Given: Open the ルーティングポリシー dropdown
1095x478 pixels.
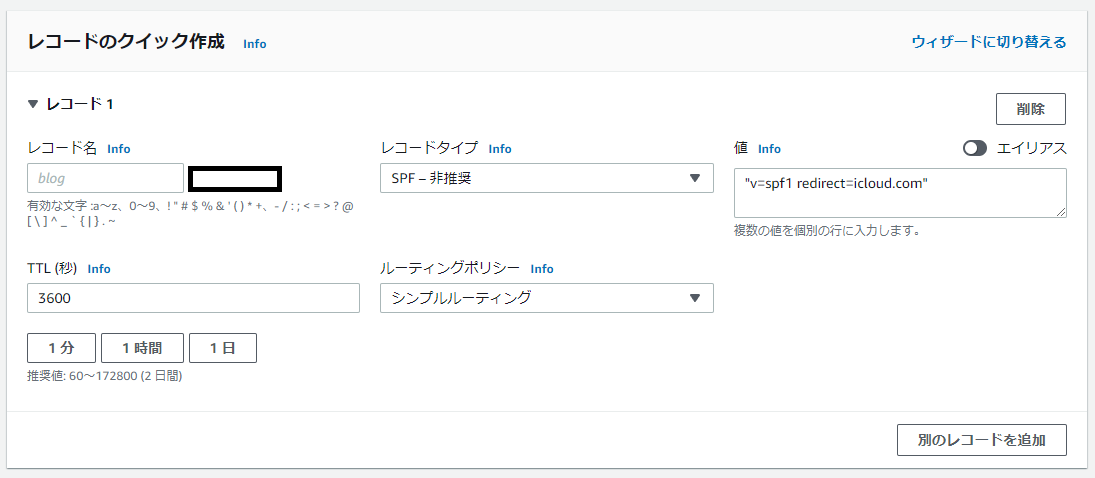Looking at the screenshot, I should coord(547,298).
